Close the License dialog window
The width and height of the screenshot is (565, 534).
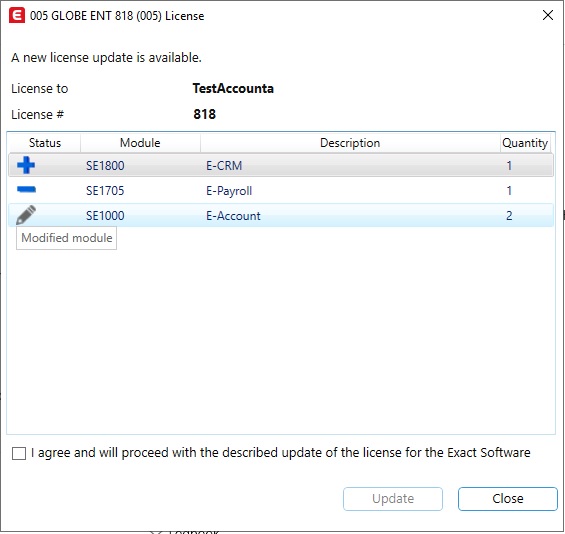pos(548,15)
